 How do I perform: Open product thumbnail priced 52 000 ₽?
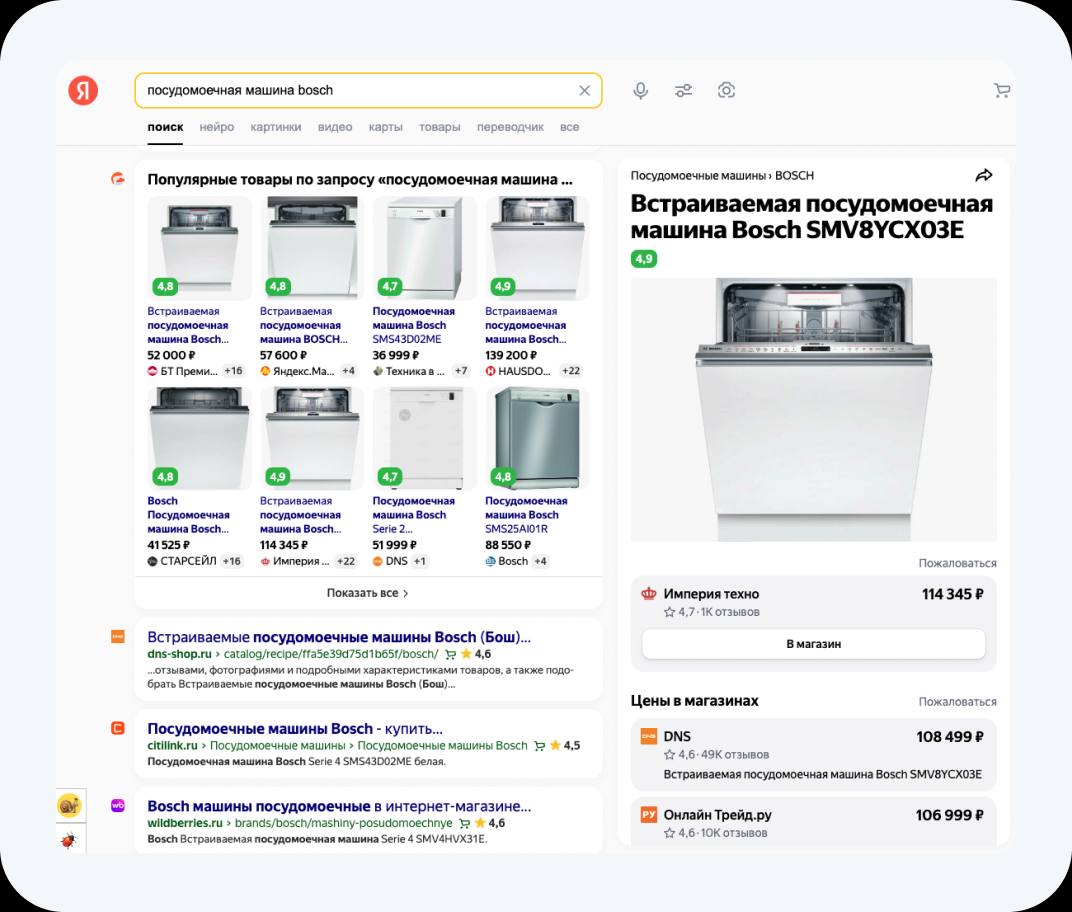click(200, 247)
